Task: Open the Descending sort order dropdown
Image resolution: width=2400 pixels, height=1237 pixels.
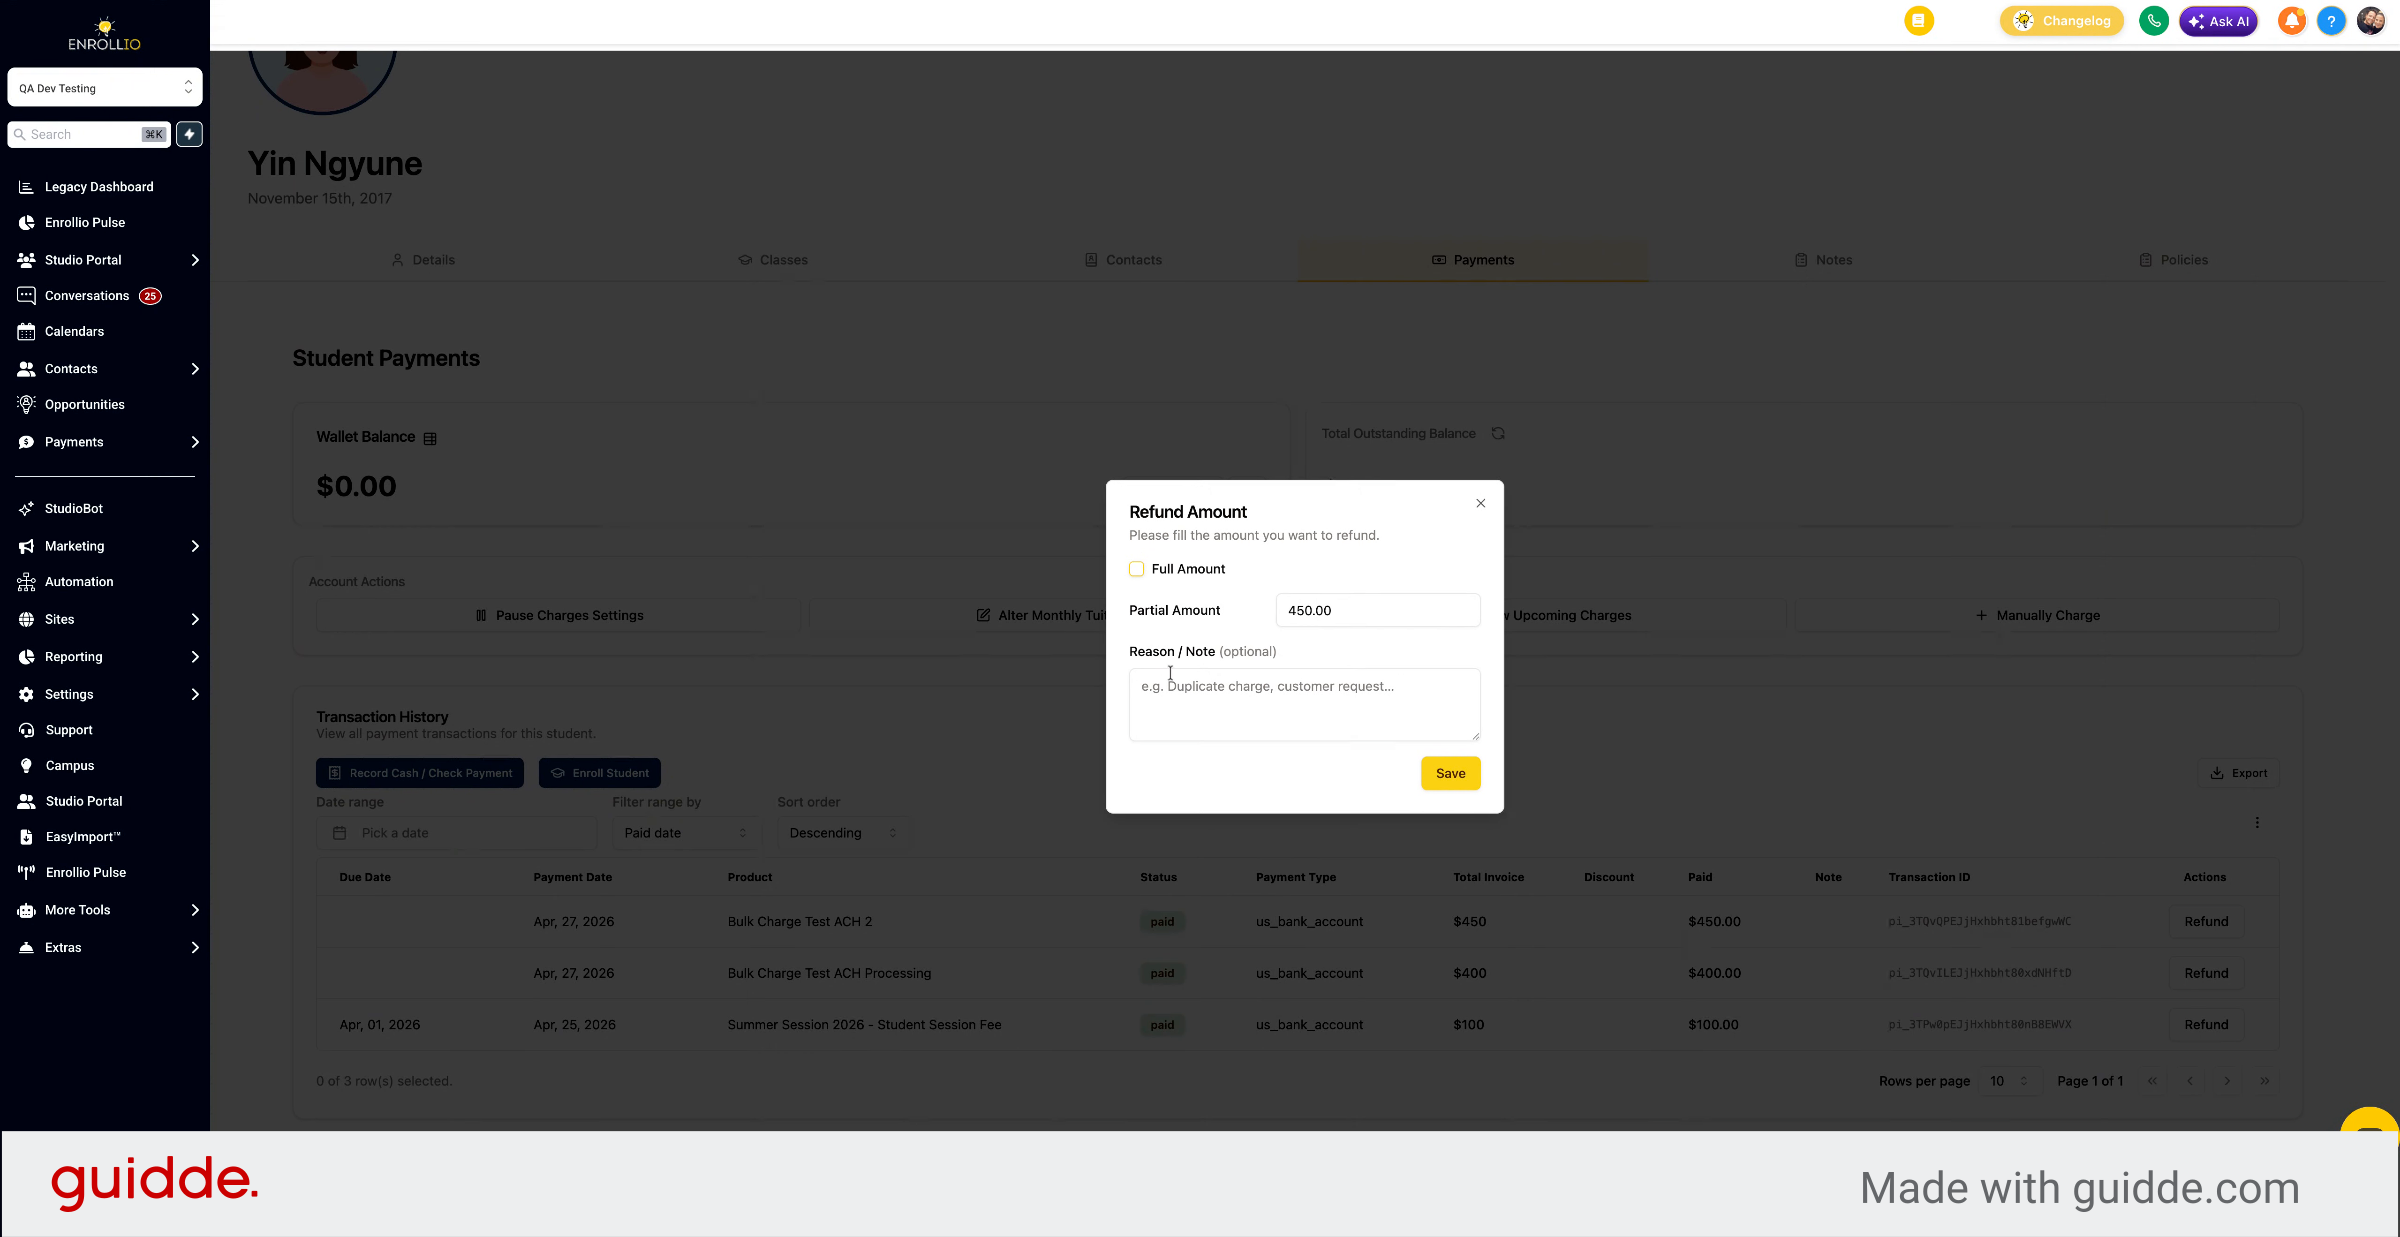Action: point(843,833)
